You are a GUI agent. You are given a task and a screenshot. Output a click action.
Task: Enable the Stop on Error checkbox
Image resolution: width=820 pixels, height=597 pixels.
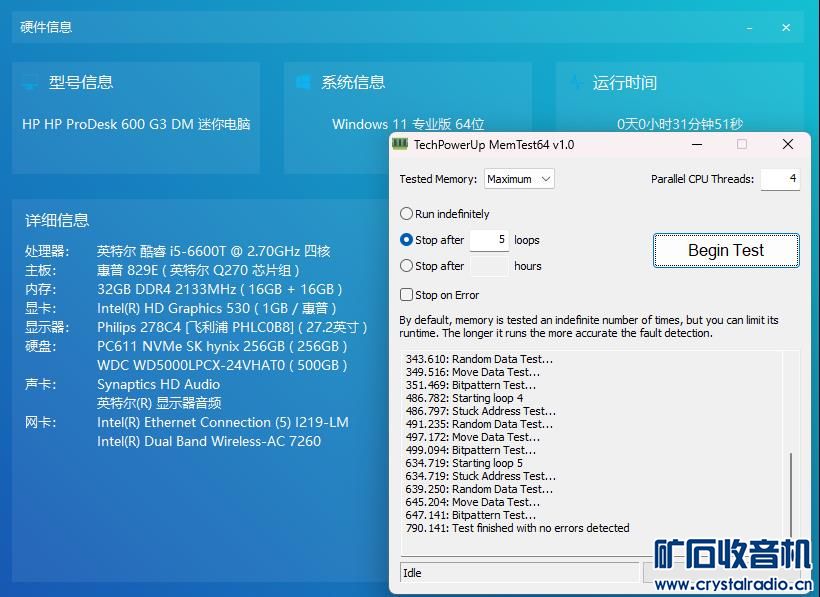[406, 295]
